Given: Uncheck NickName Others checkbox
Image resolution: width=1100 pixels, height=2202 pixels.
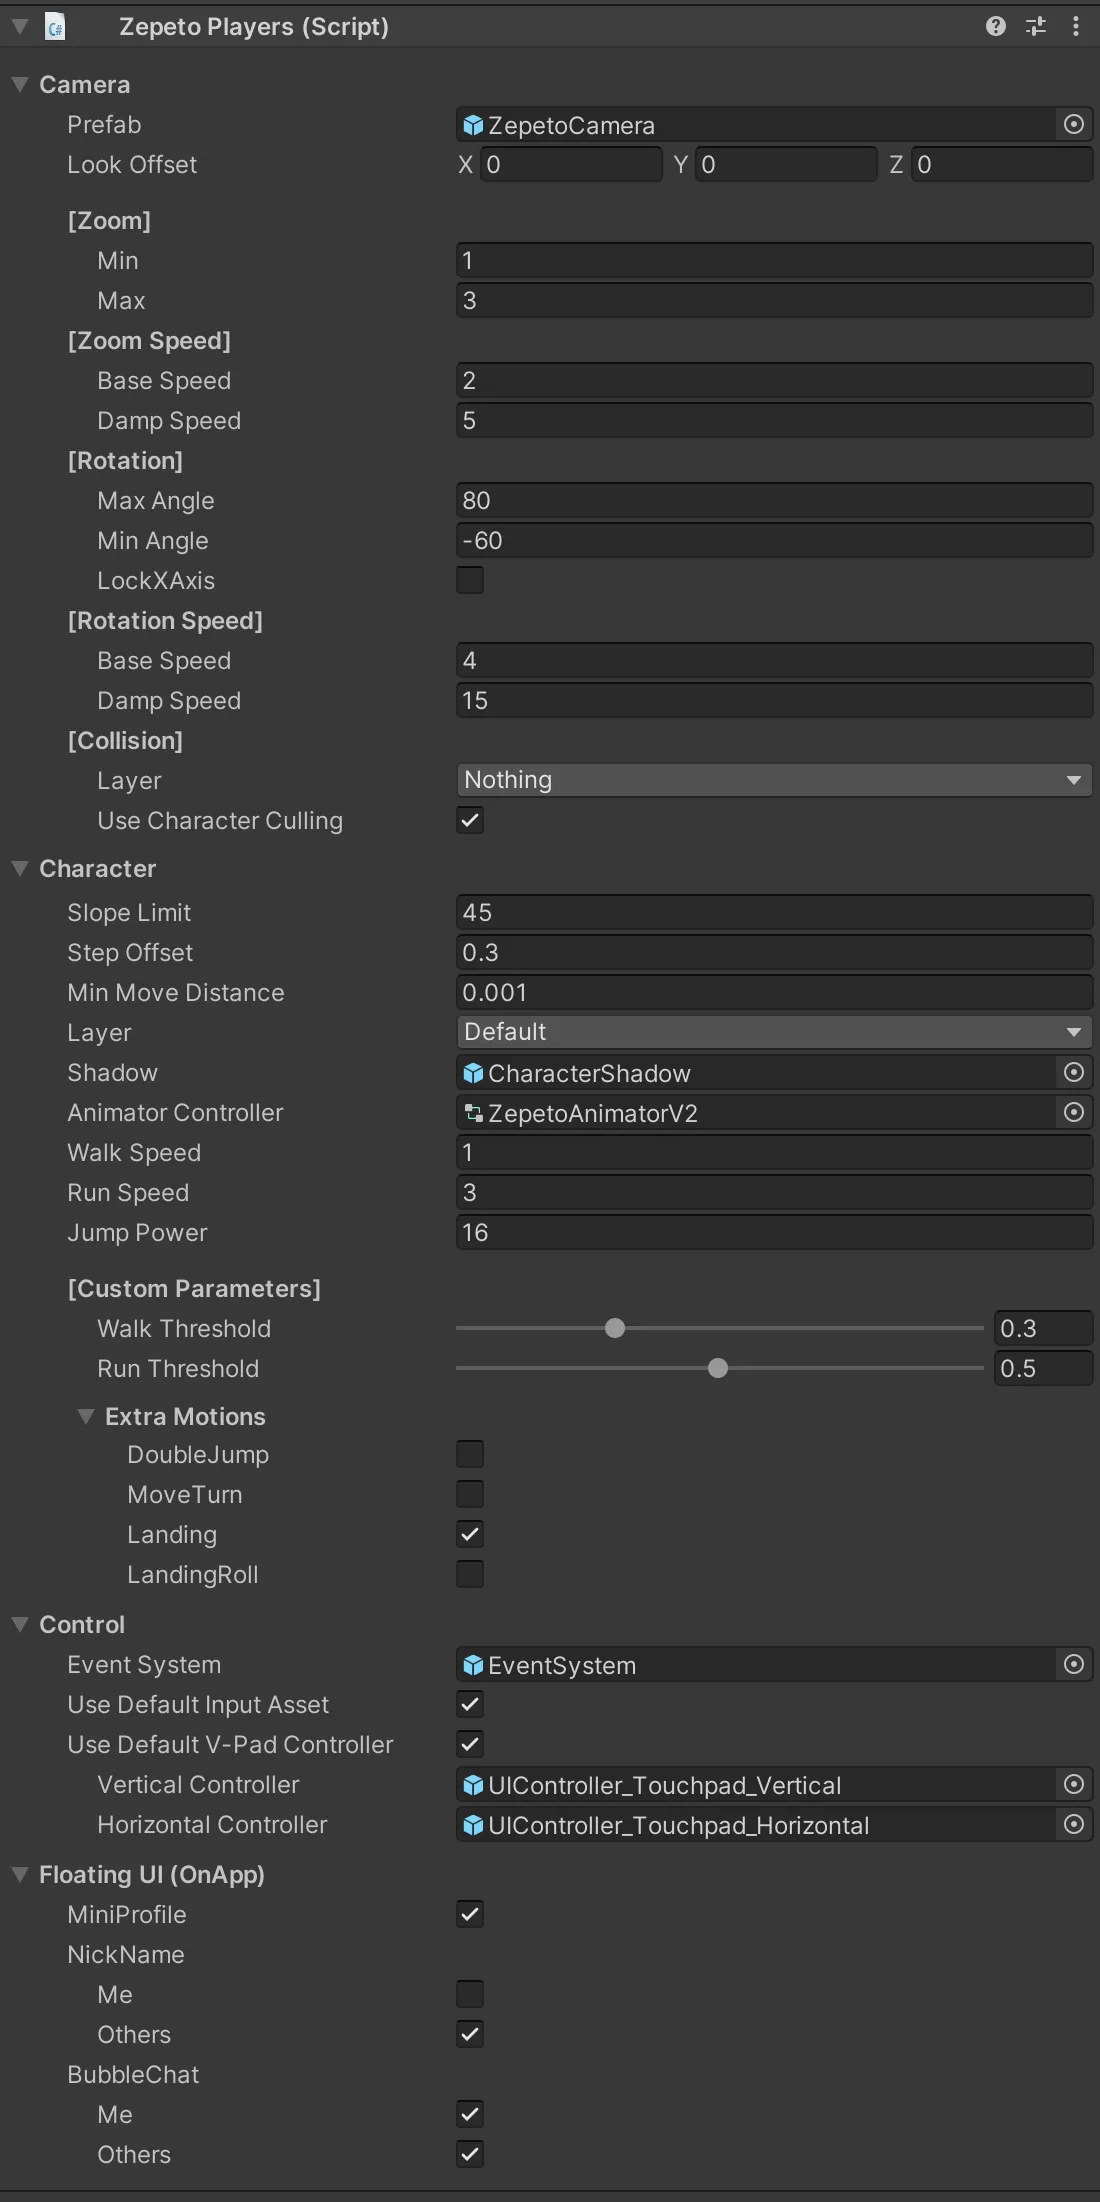Looking at the screenshot, I should point(470,2034).
